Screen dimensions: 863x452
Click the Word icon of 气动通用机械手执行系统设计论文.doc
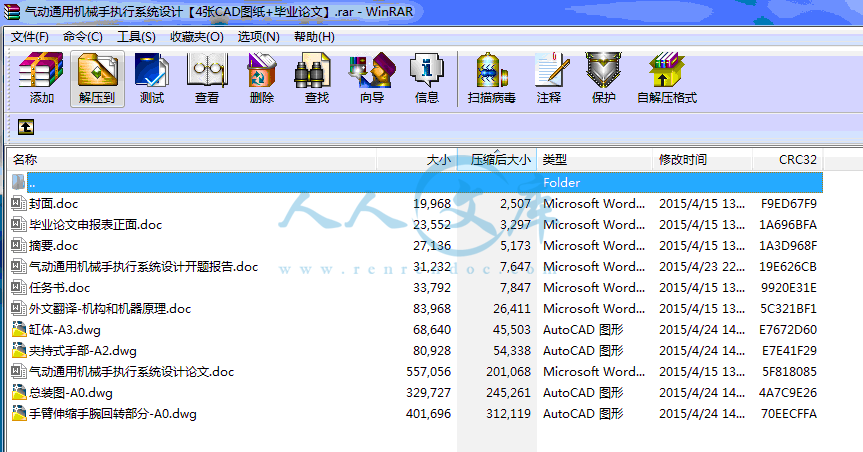(x=19, y=371)
